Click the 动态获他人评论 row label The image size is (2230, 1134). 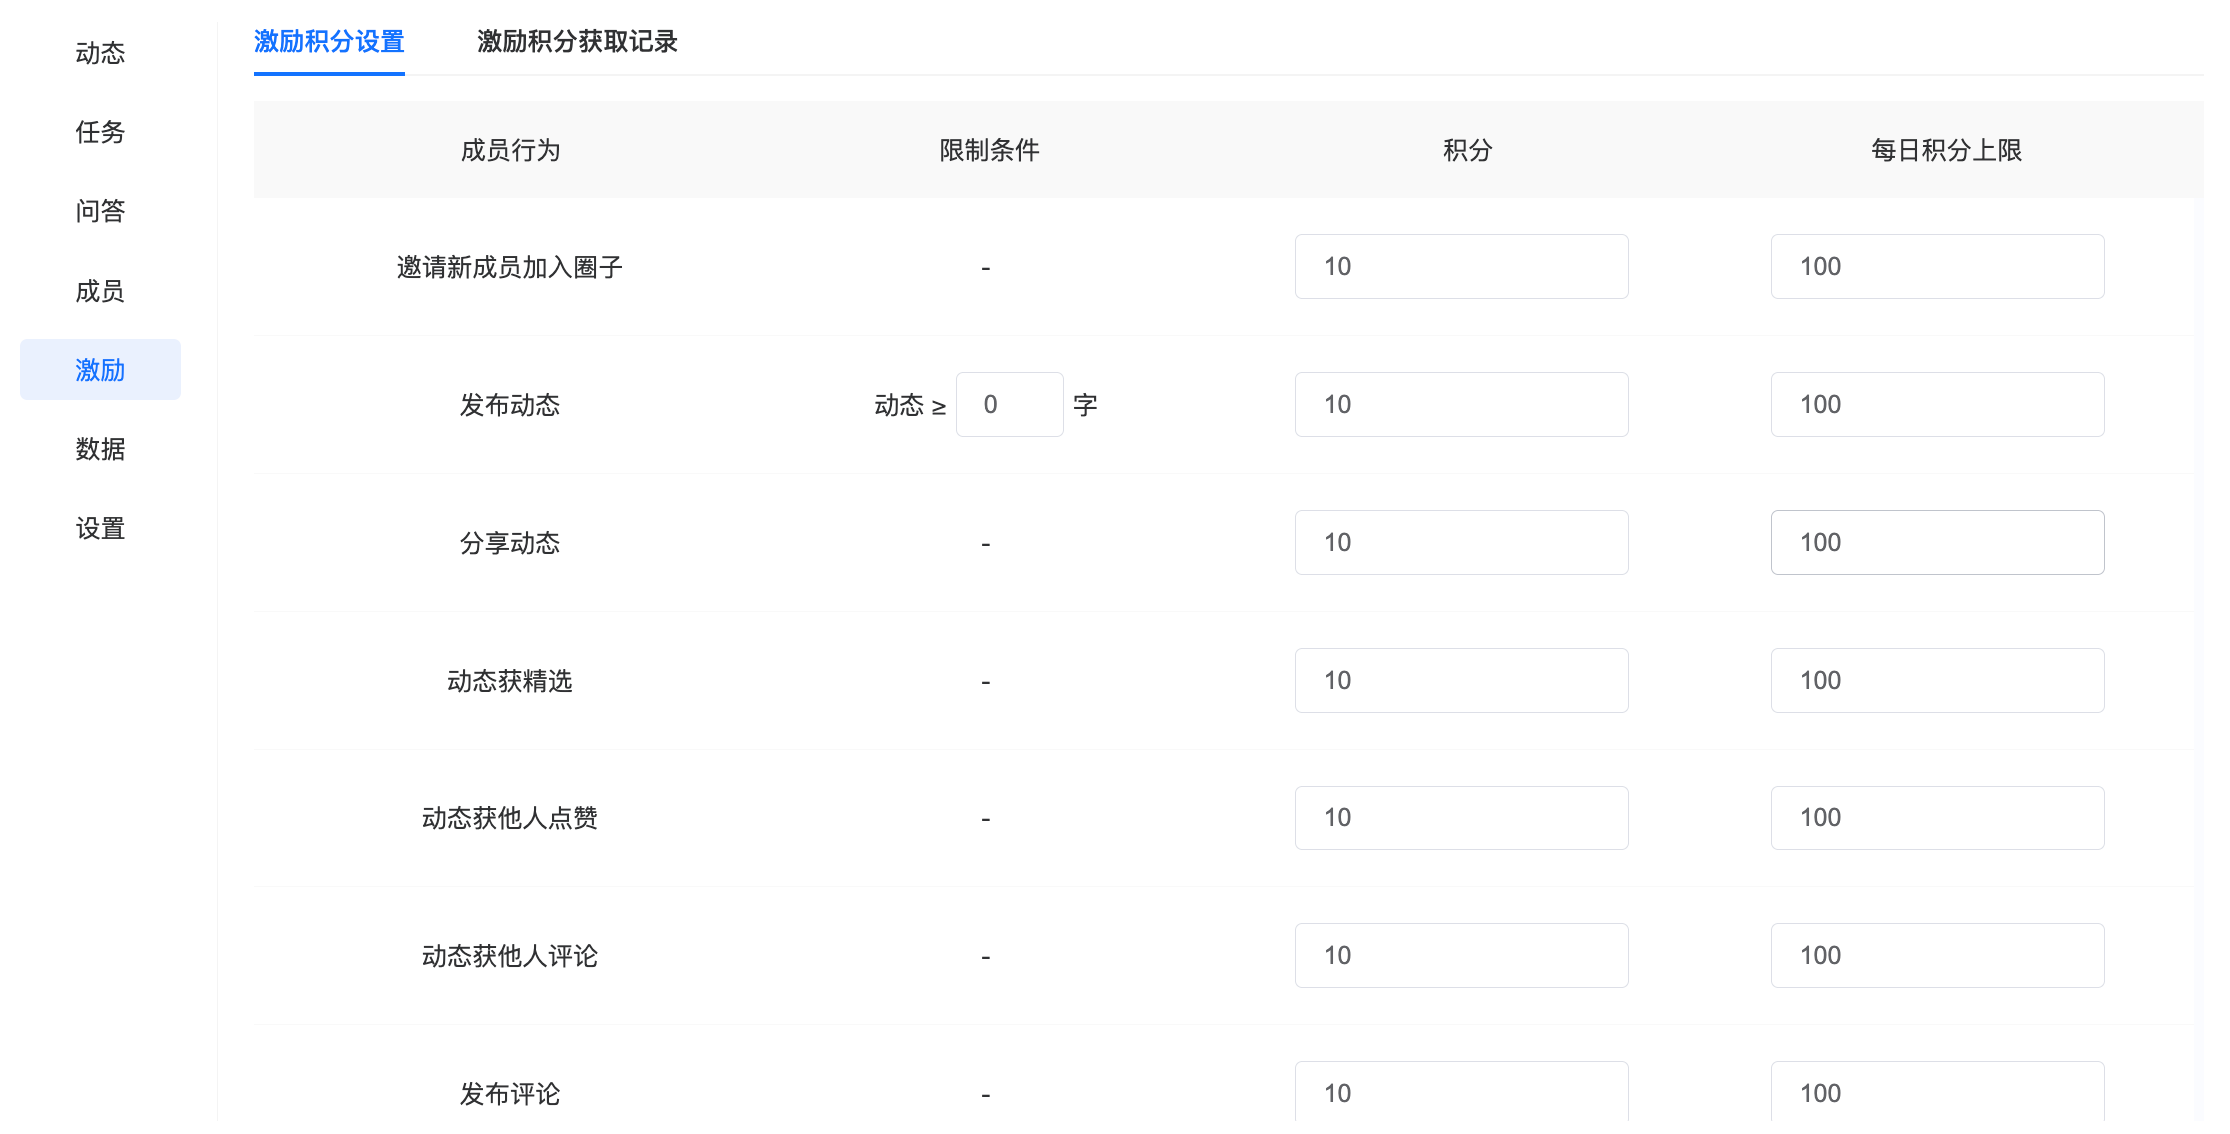[510, 956]
